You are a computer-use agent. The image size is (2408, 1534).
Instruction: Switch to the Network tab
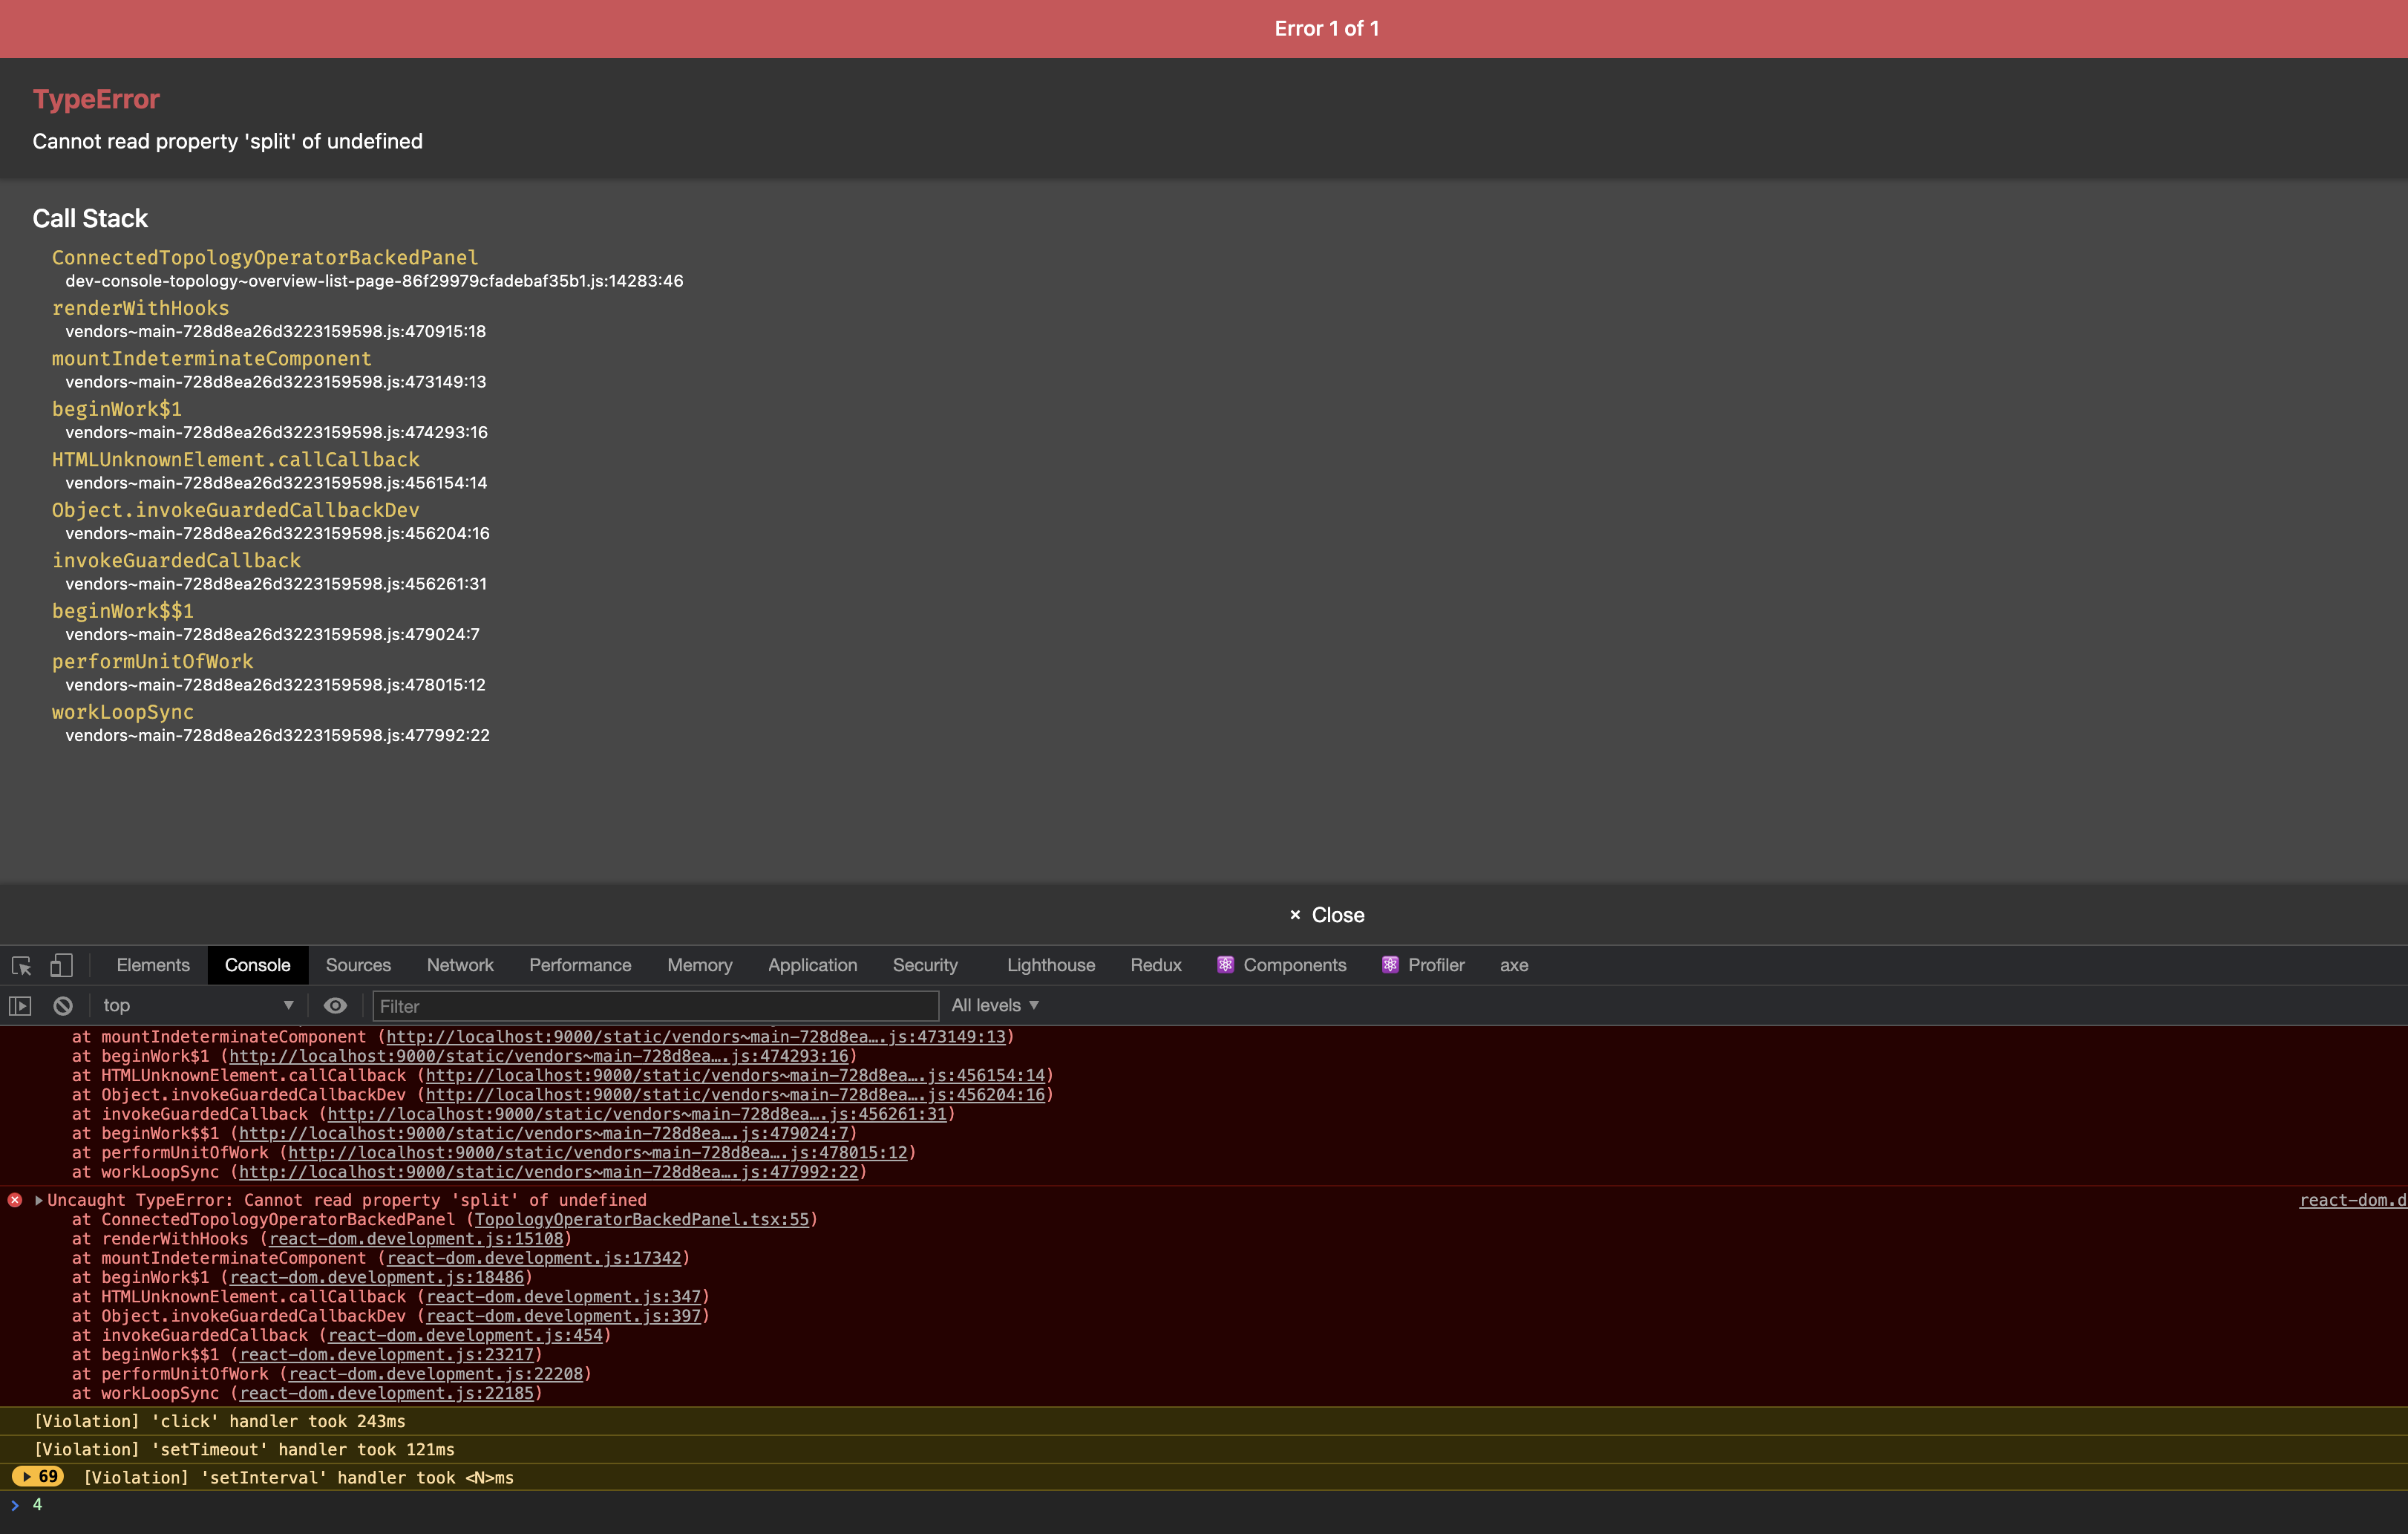(x=460, y=965)
